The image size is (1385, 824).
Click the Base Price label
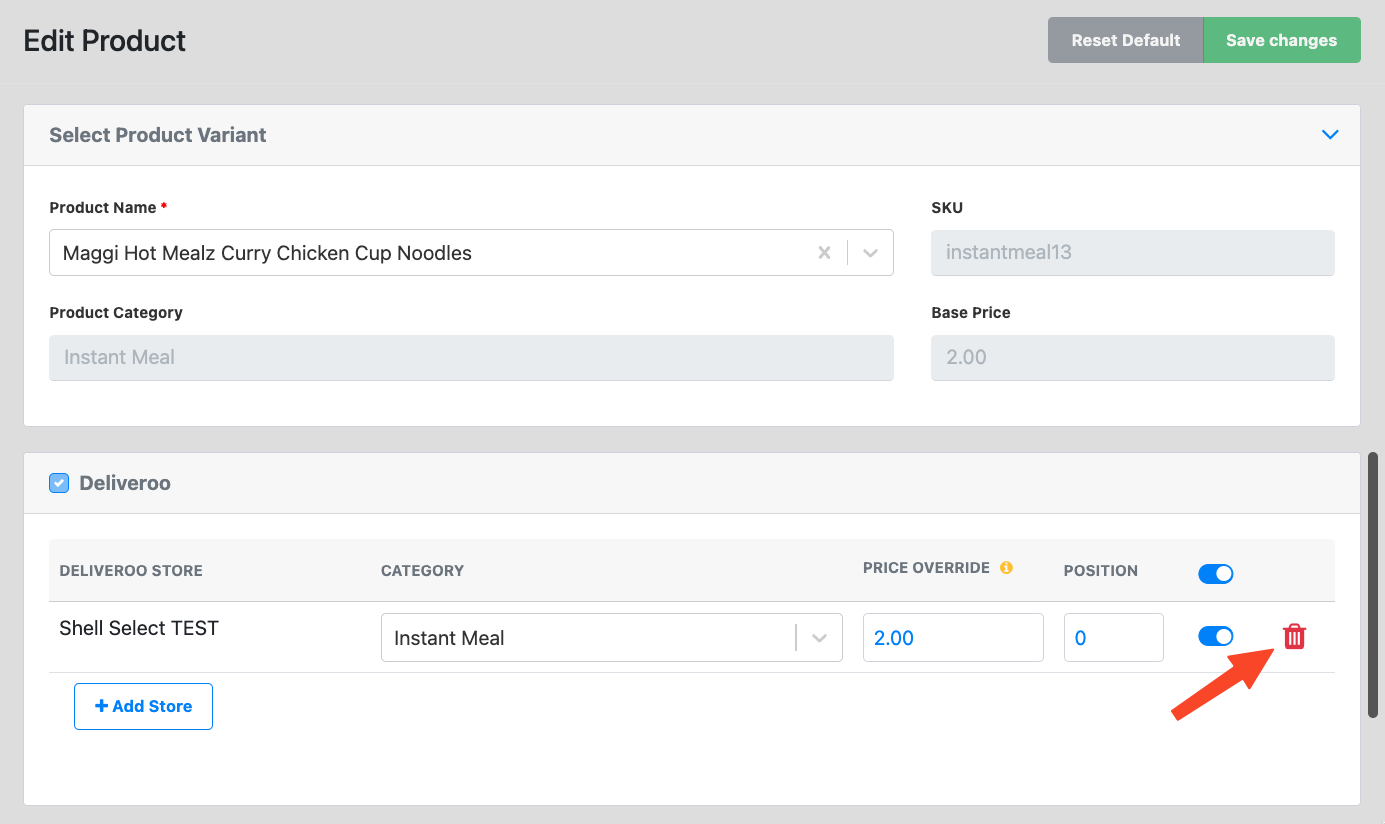[x=971, y=313]
